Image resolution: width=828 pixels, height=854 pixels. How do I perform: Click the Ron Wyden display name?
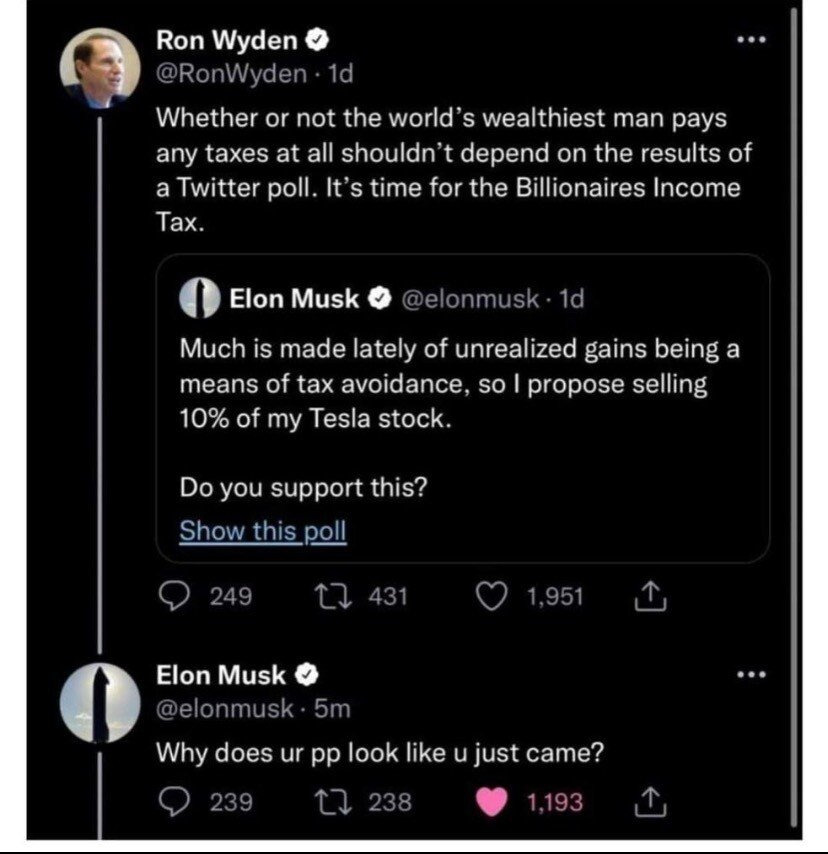click(228, 41)
